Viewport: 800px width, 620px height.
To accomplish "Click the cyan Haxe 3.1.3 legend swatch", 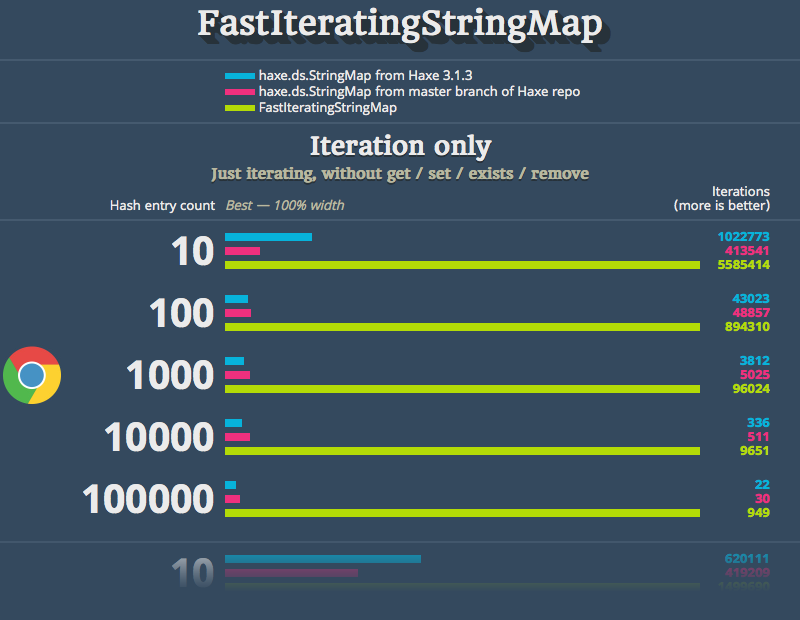I will point(240,76).
